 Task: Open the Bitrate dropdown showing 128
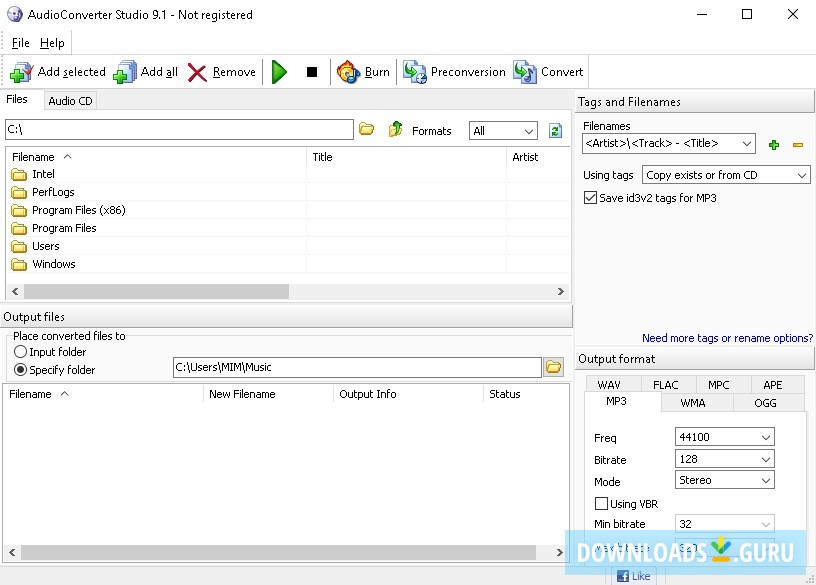pos(724,459)
